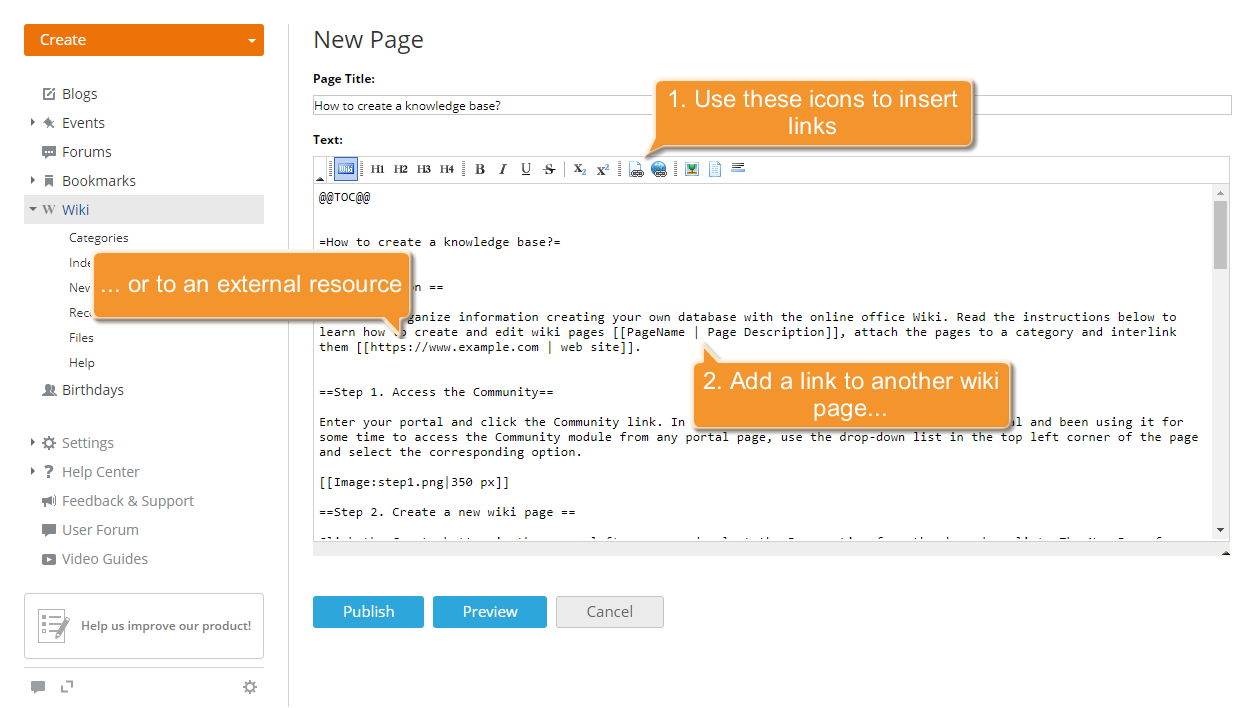The width and height of the screenshot is (1240, 708).
Task: Open the Help Center link
Action: click(101, 472)
